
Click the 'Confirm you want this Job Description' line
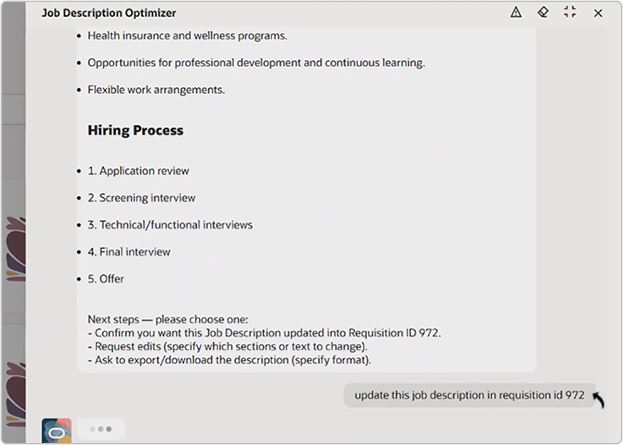pyautogui.click(x=265, y=333)
